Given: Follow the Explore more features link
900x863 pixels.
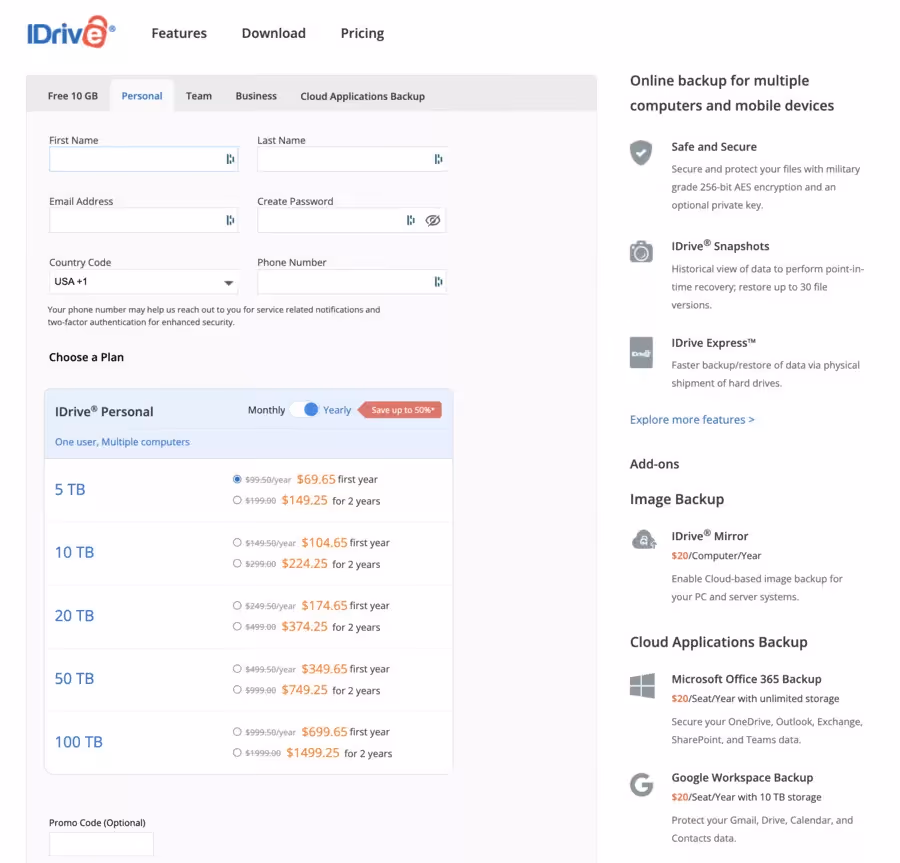Looking at the screenshot, I should coord(692,419).
